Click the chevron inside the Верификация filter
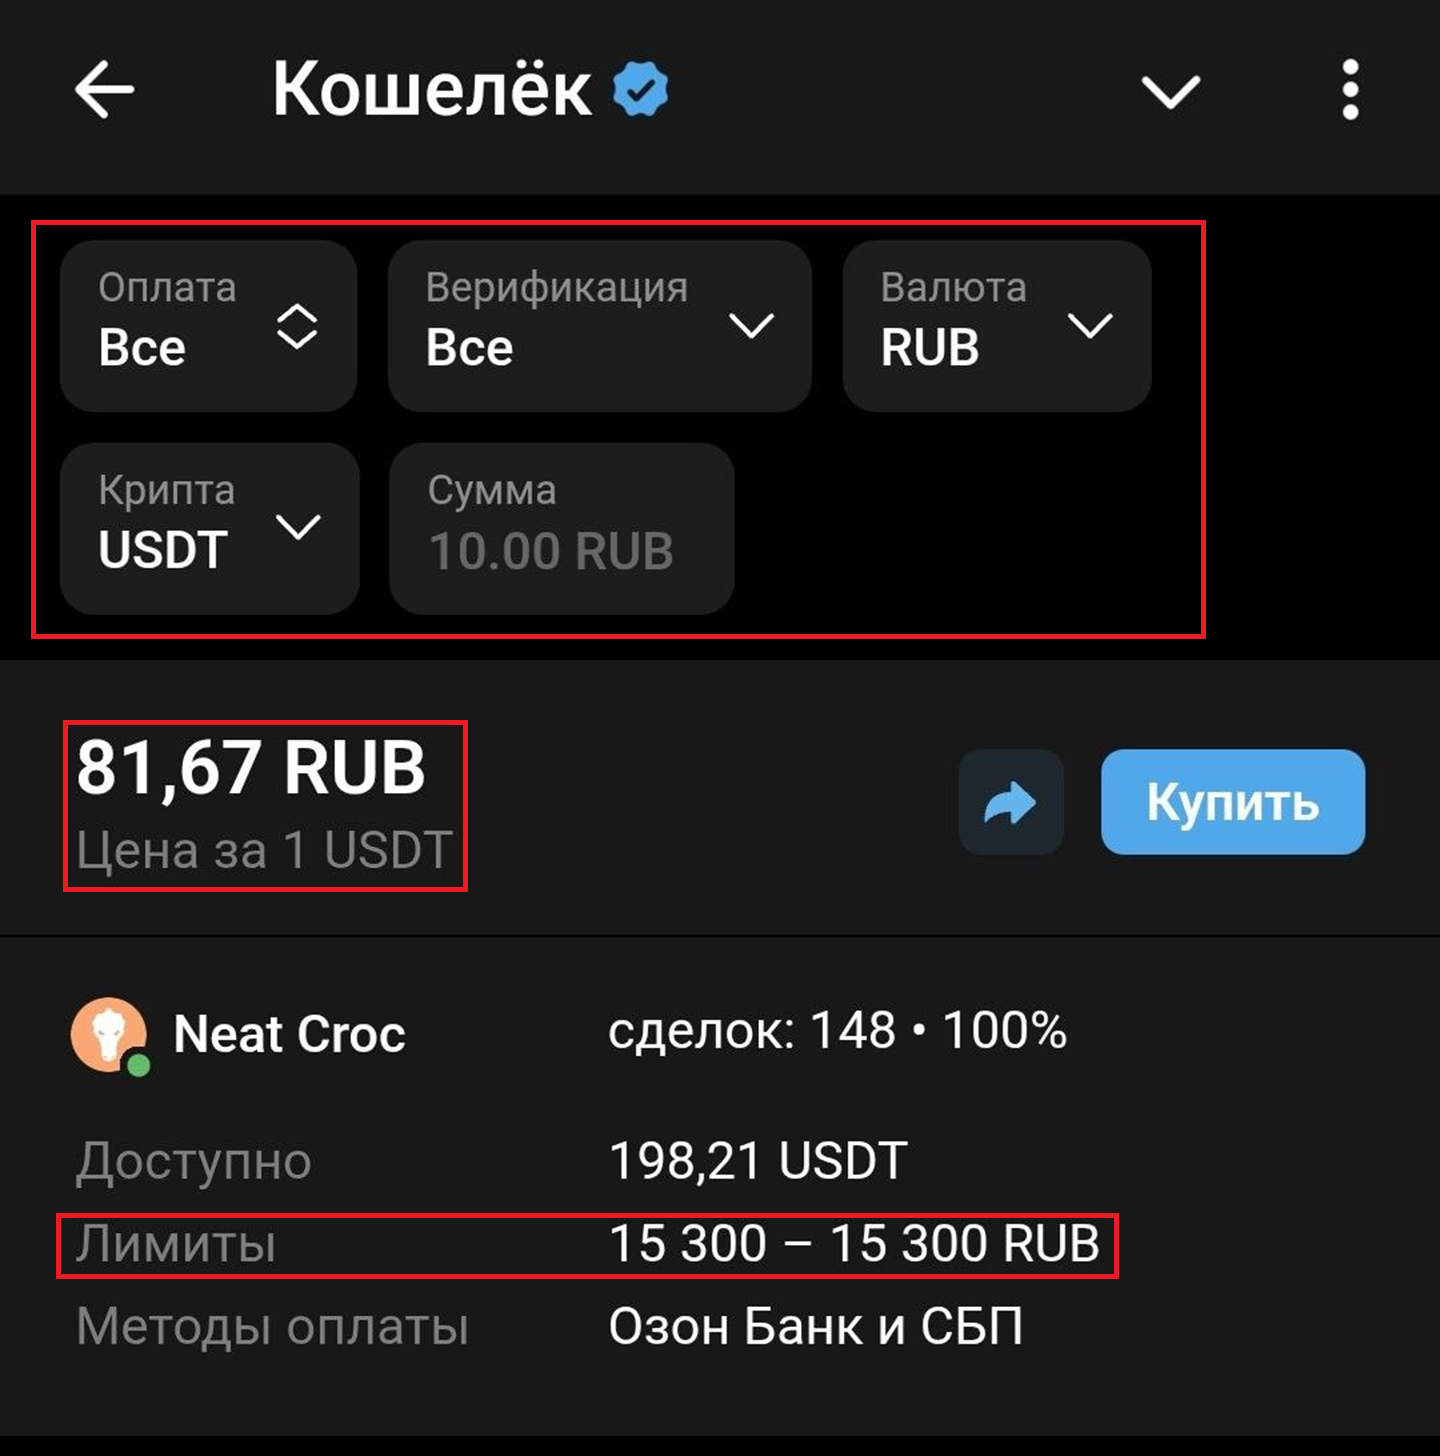 coord(751,326)
